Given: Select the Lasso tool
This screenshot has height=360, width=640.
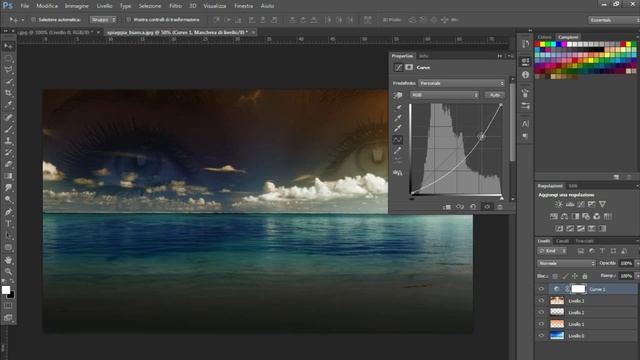Looking at the screenshot, I should (x=8, y=70).
